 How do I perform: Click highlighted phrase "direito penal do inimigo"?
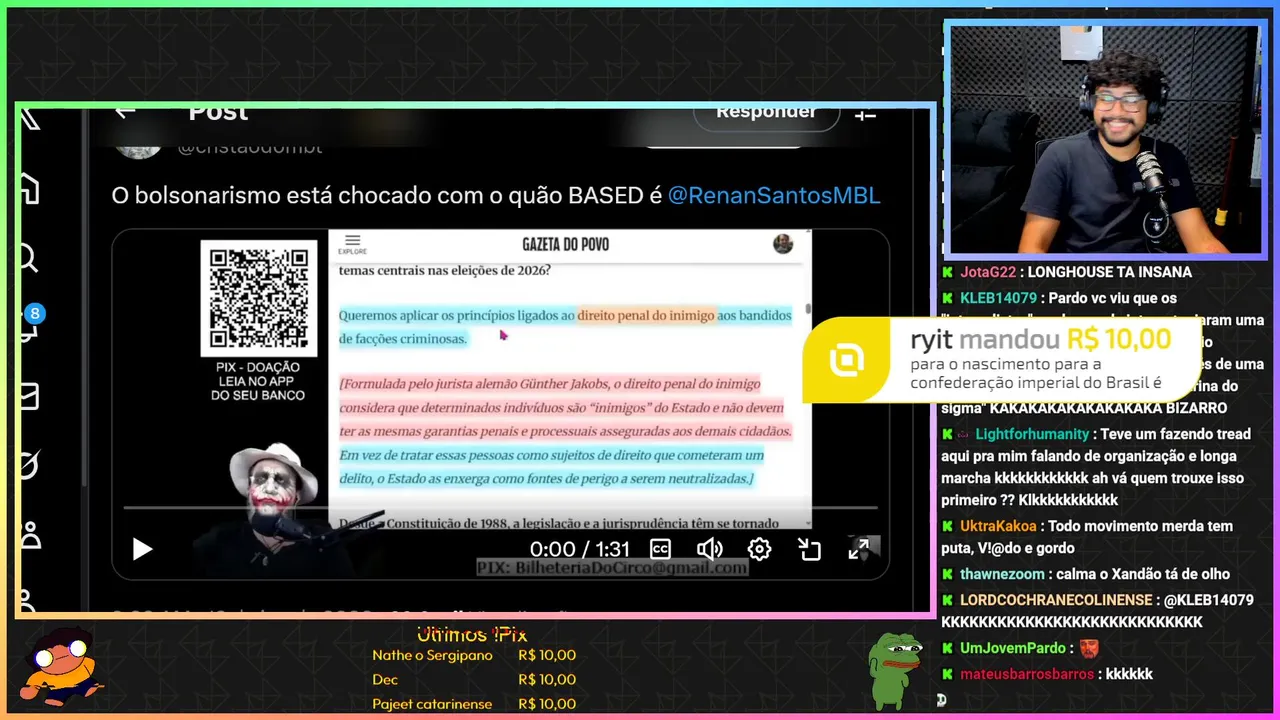tap(646, 315)
